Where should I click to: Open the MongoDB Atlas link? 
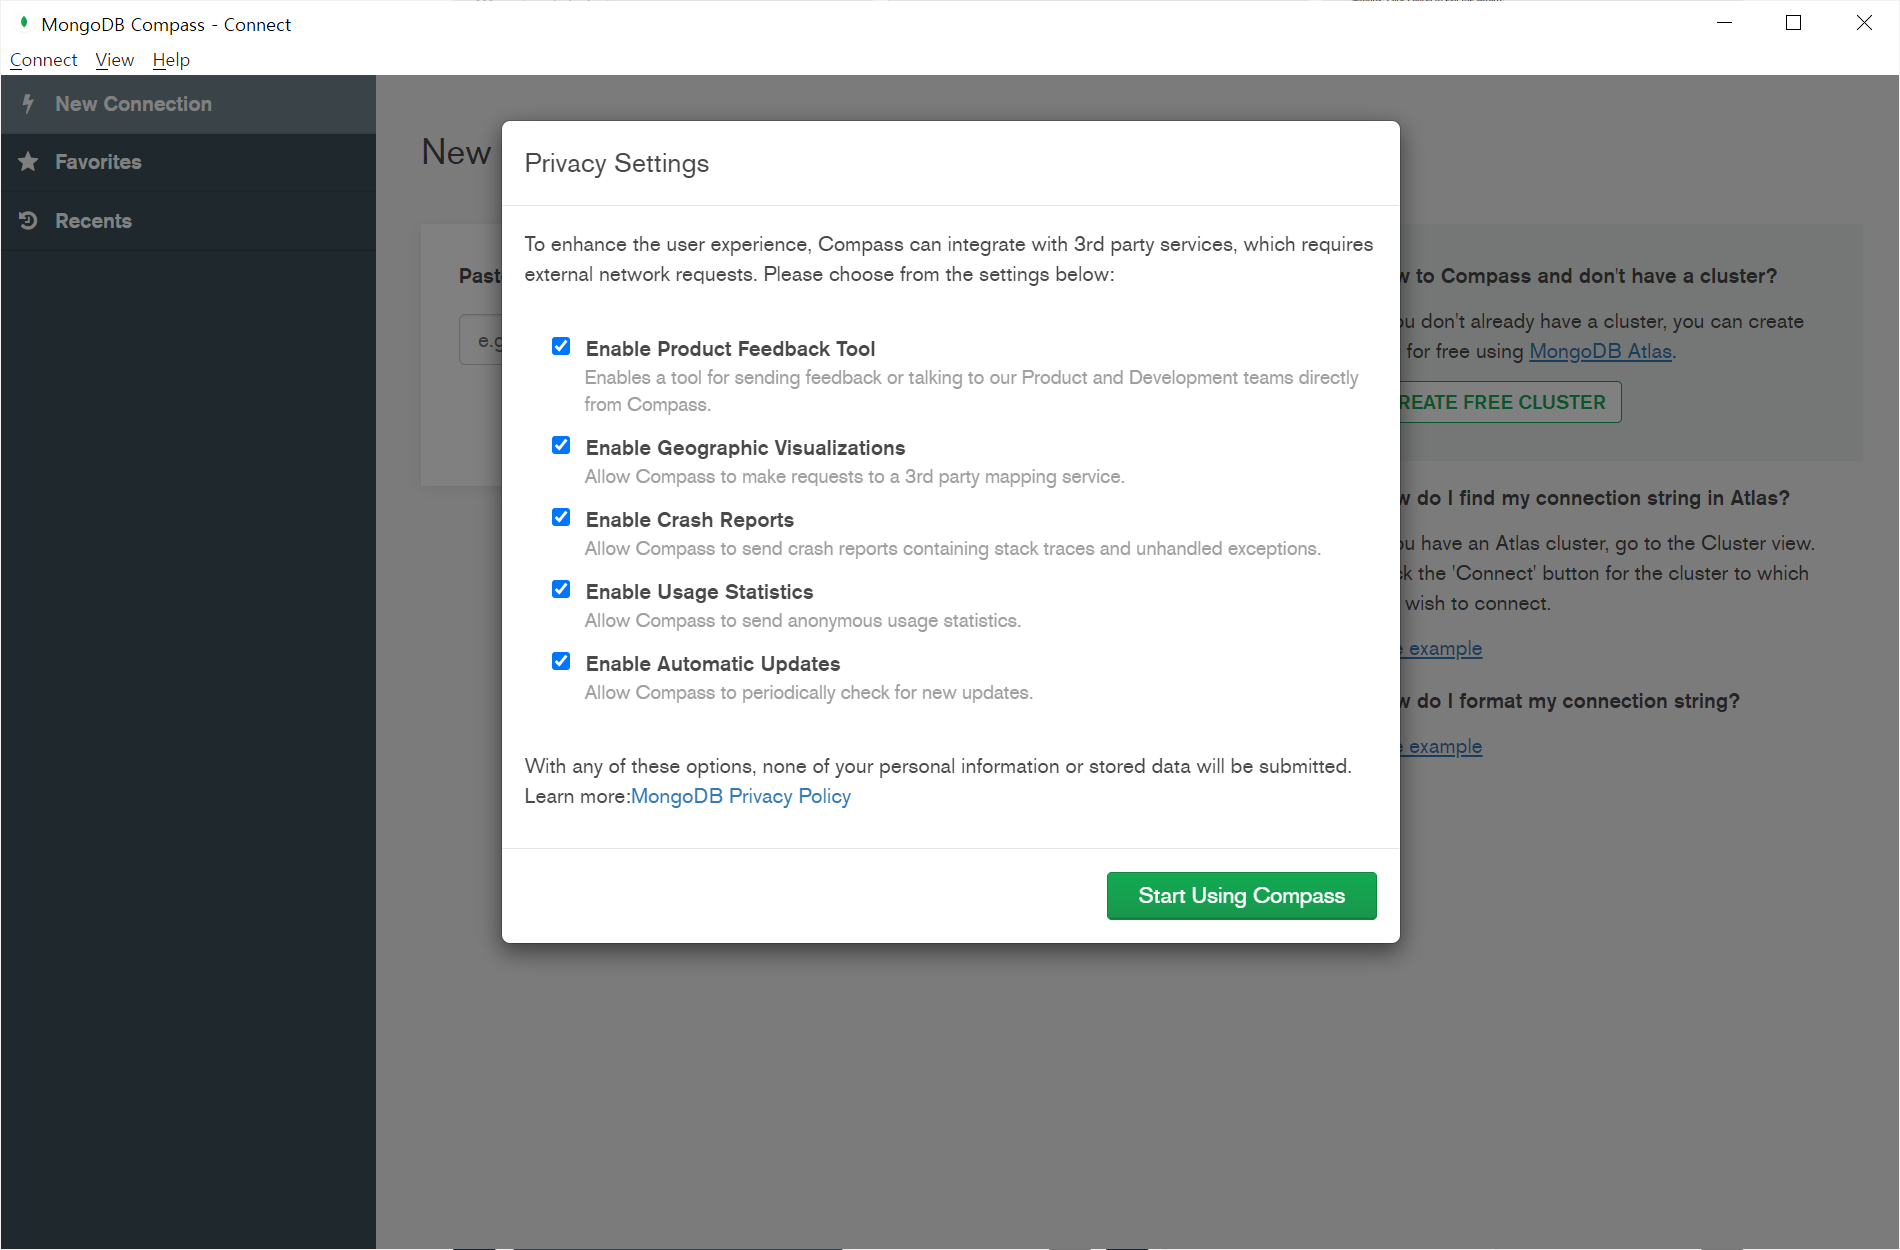[1600, 351]
